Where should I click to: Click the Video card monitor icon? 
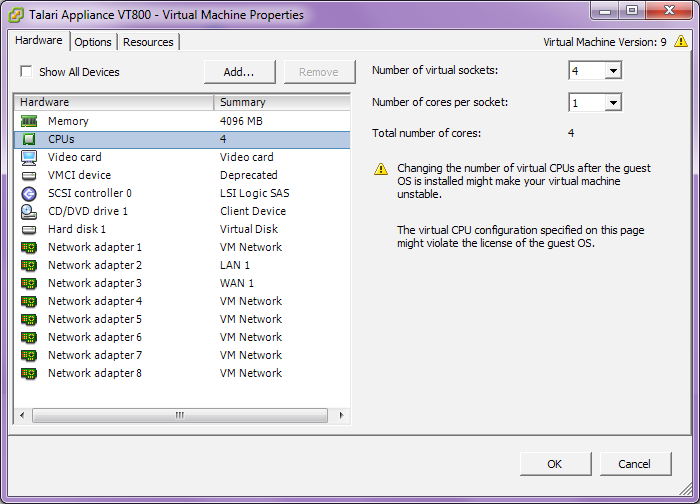pyautogui.click(x=29, y=158)
